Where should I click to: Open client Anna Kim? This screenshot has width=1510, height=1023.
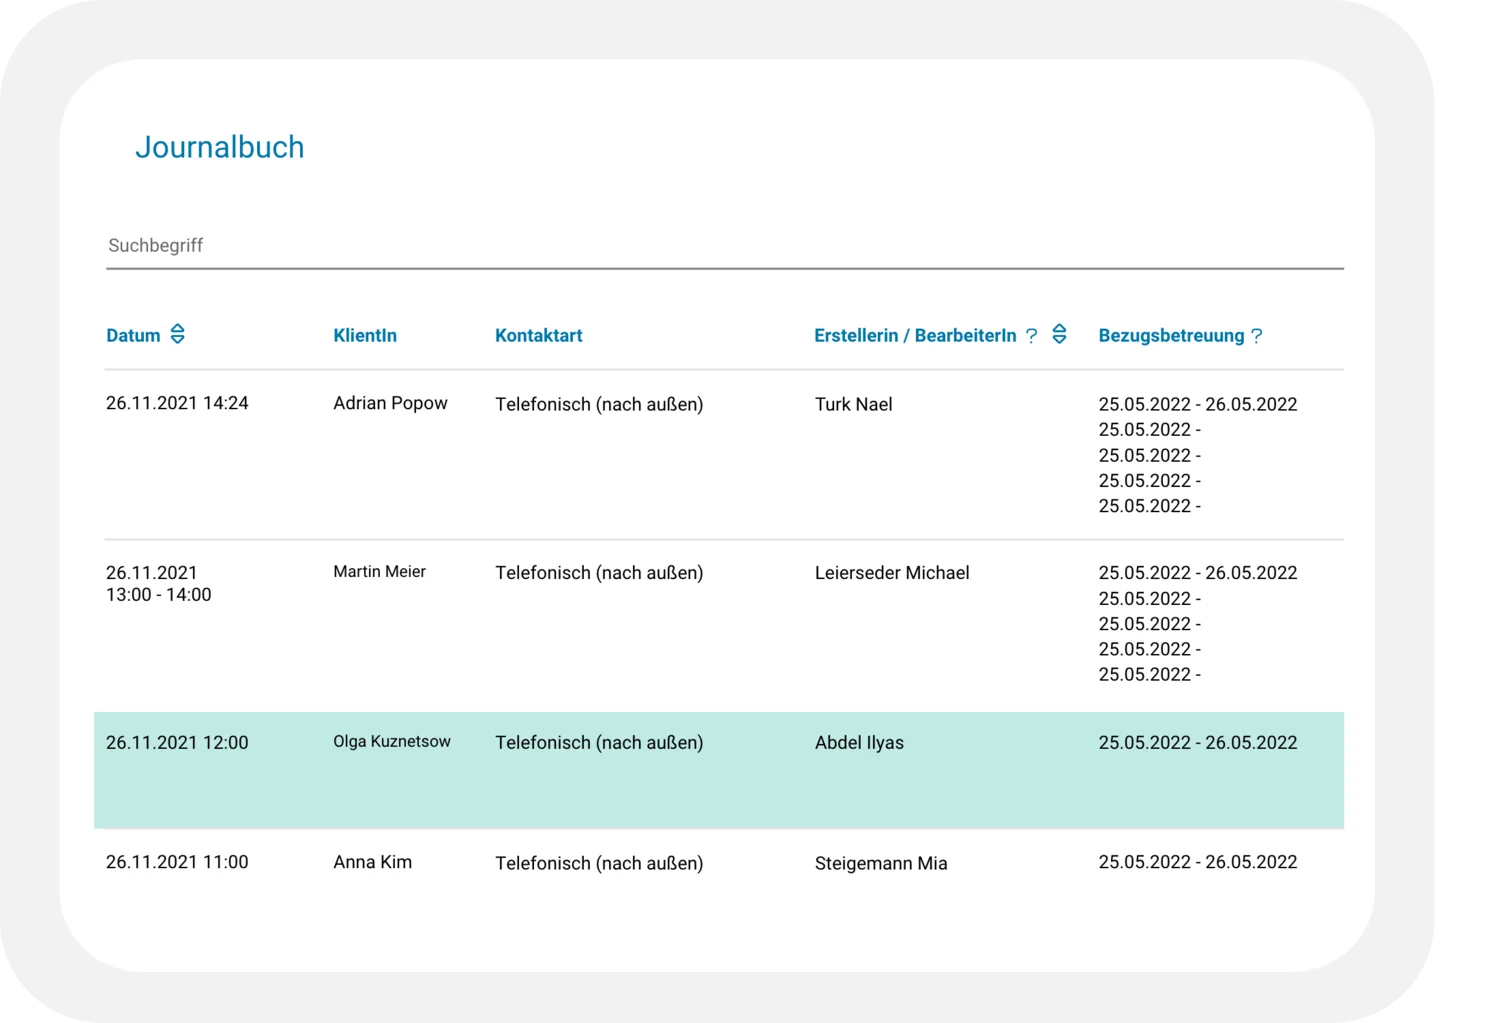click(x=372, y=862)
